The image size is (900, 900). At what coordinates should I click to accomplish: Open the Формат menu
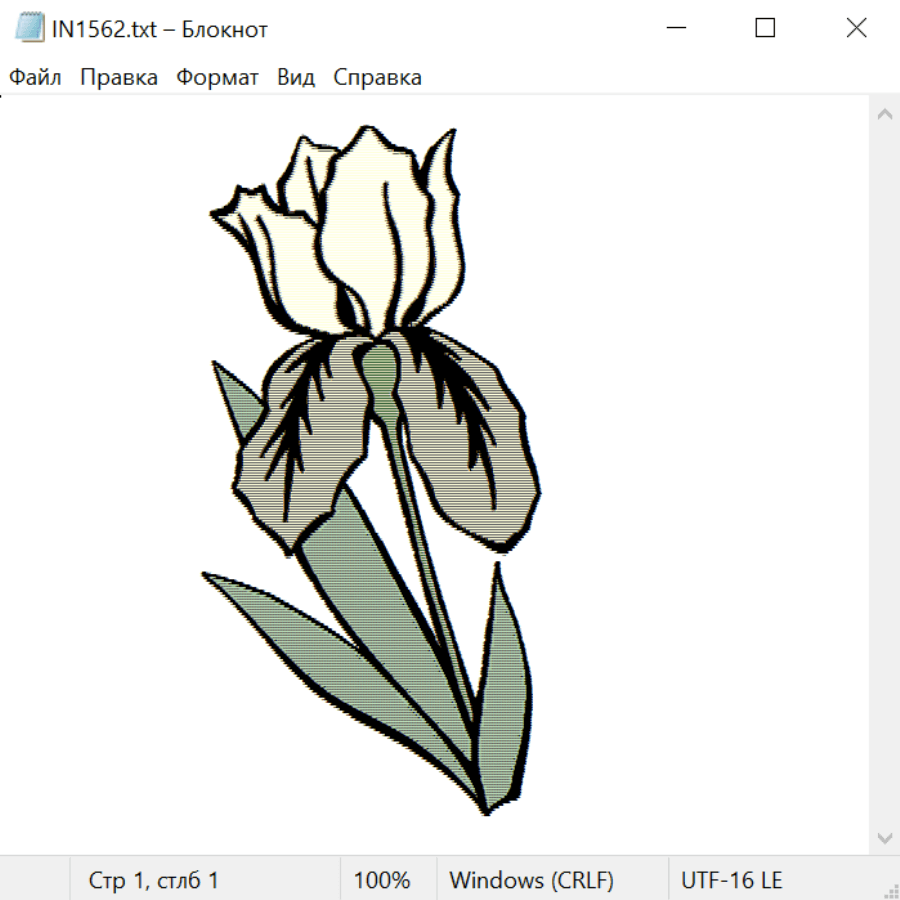pyautogui.click(x=217, y=77)
